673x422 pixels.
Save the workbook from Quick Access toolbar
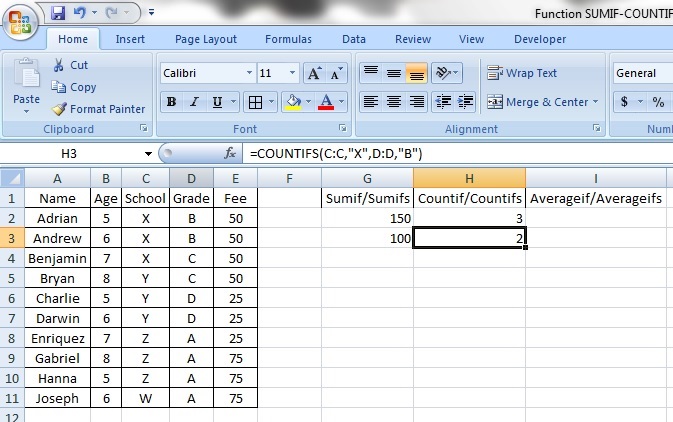click(57, 13)
